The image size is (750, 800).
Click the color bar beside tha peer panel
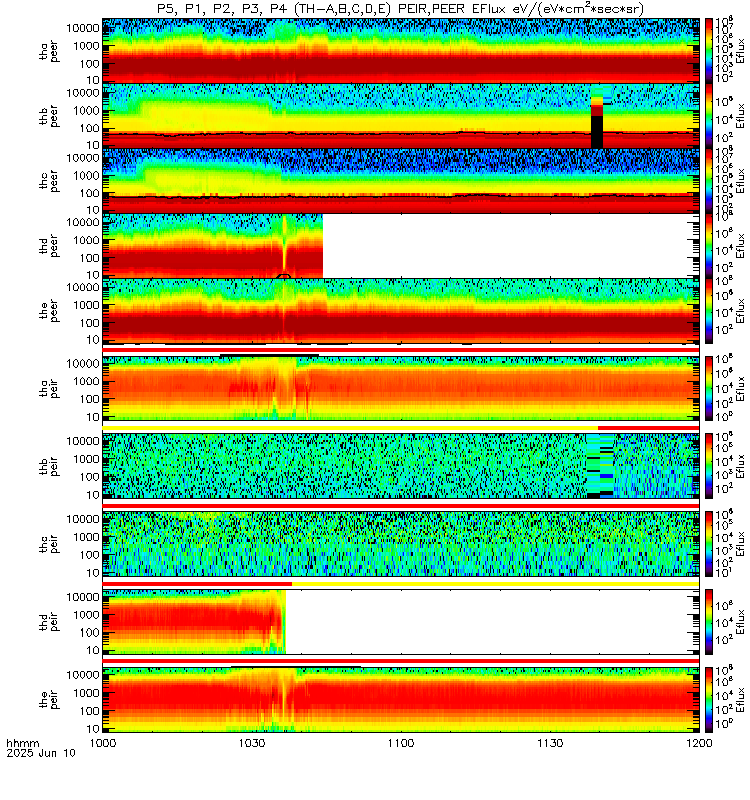[709, 51]
